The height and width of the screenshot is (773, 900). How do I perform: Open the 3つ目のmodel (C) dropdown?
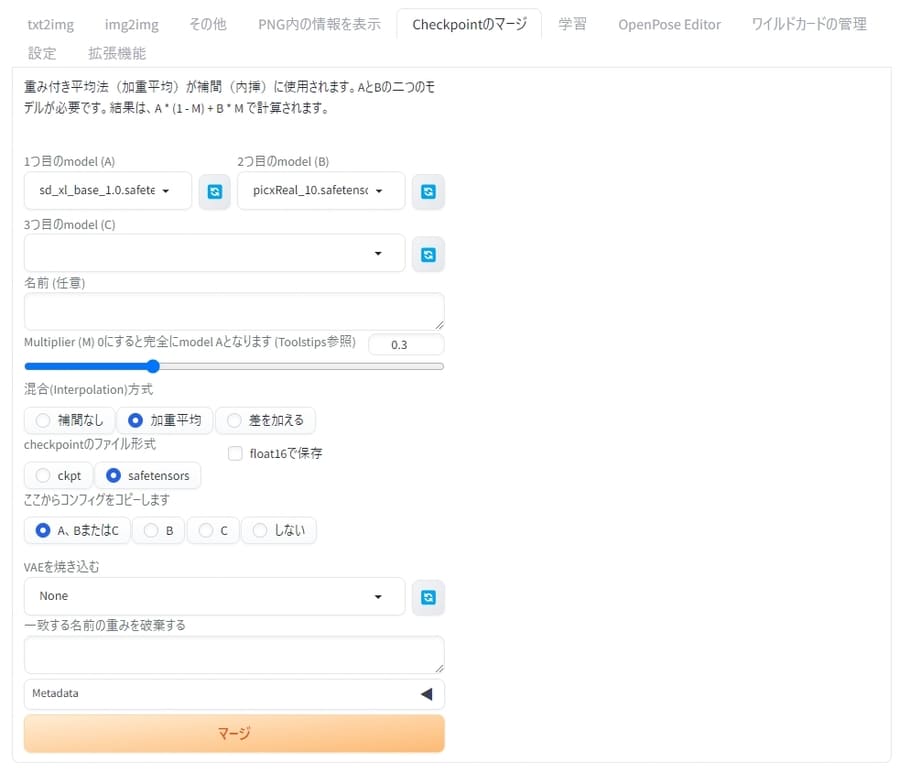[214, 254]
